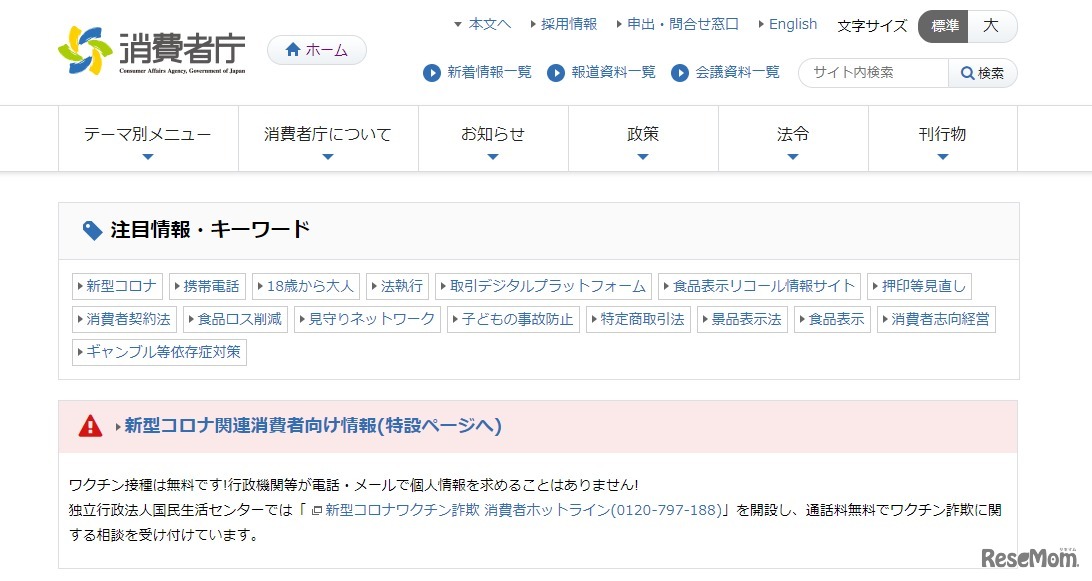This screenshot has height=581, width=1092.
Task: Click inside the サイト内検索 search field
Action: click(870, 72)
